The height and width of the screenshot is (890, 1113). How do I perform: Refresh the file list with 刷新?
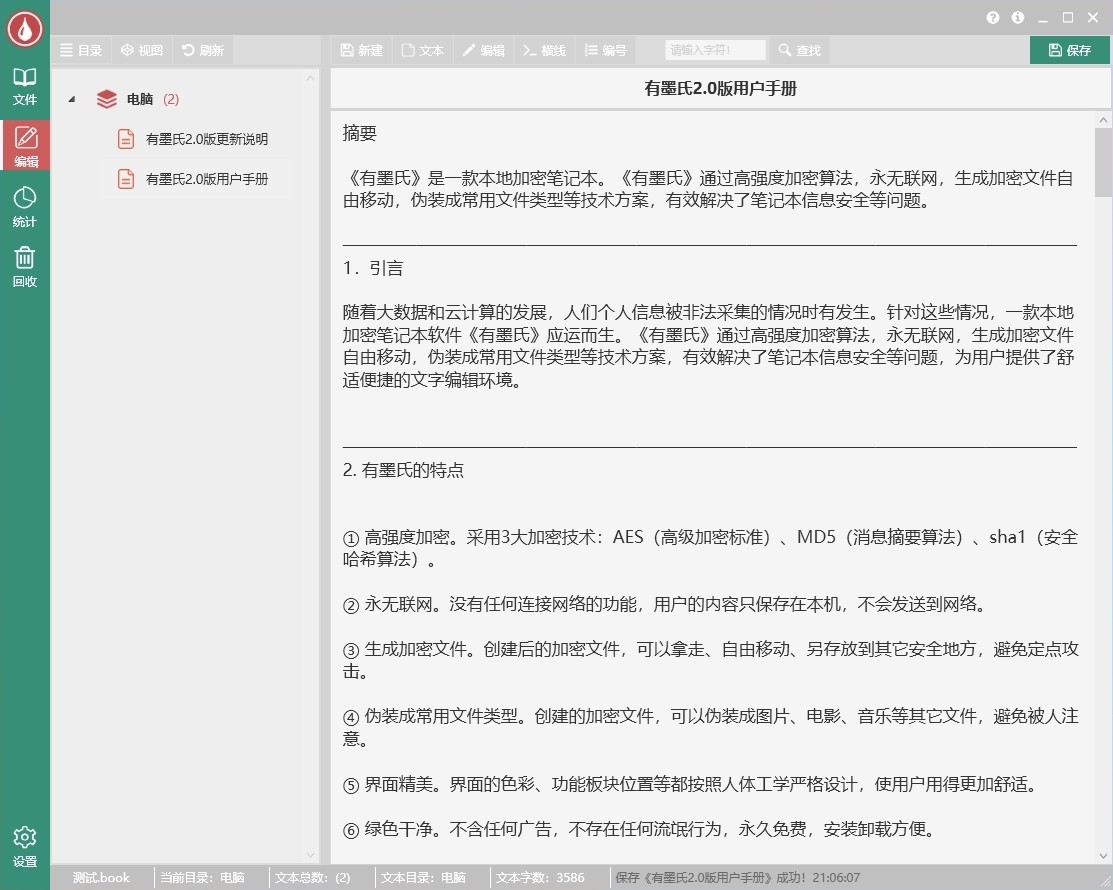coord(202,49)
